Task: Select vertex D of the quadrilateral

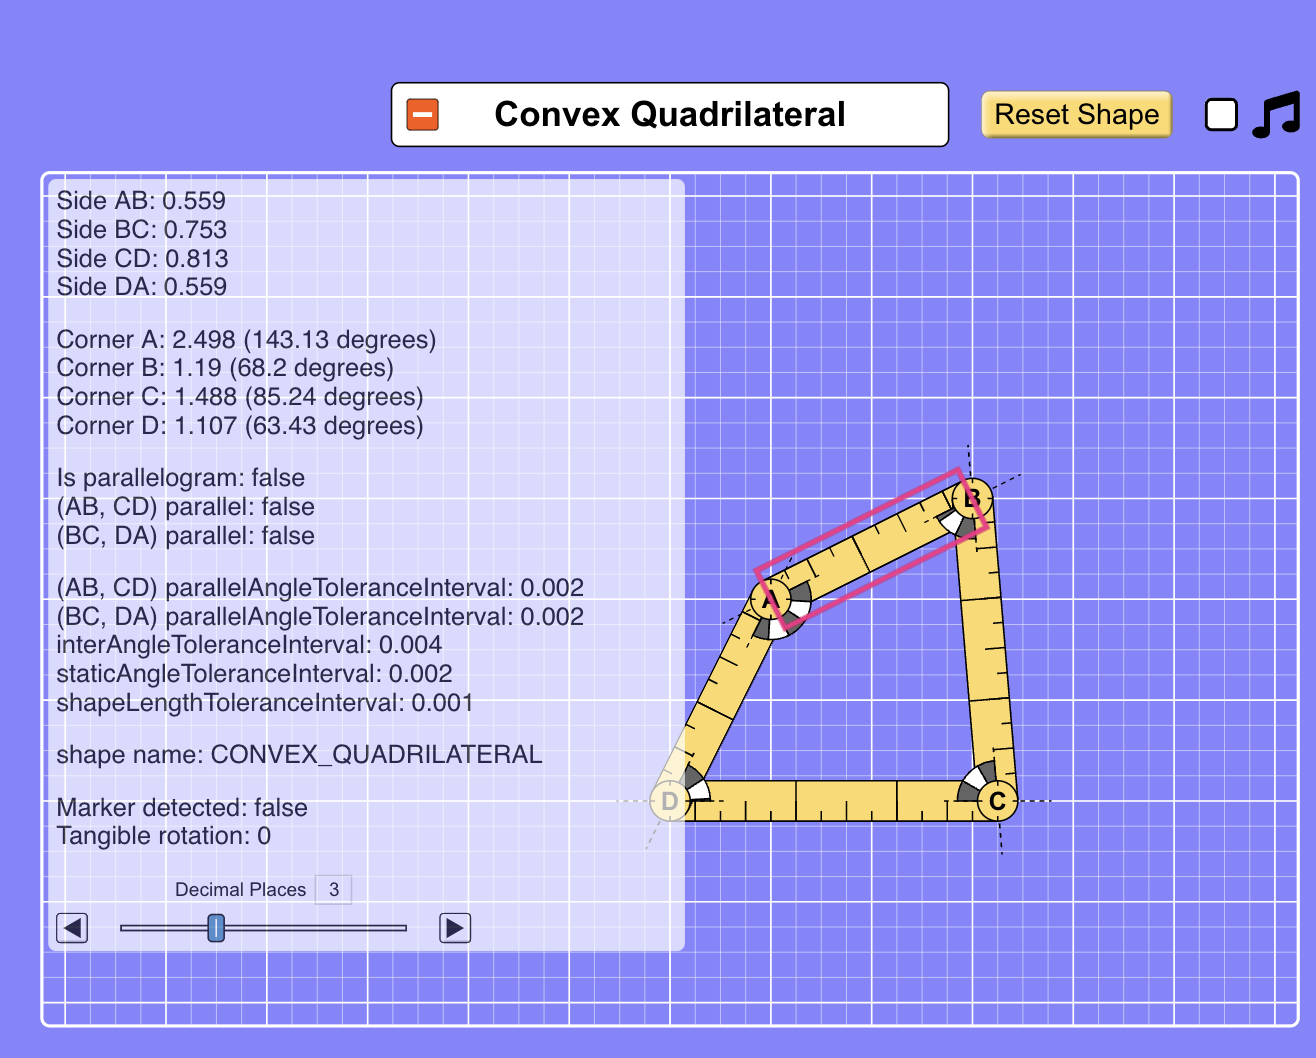Action: tap(669, 801)
